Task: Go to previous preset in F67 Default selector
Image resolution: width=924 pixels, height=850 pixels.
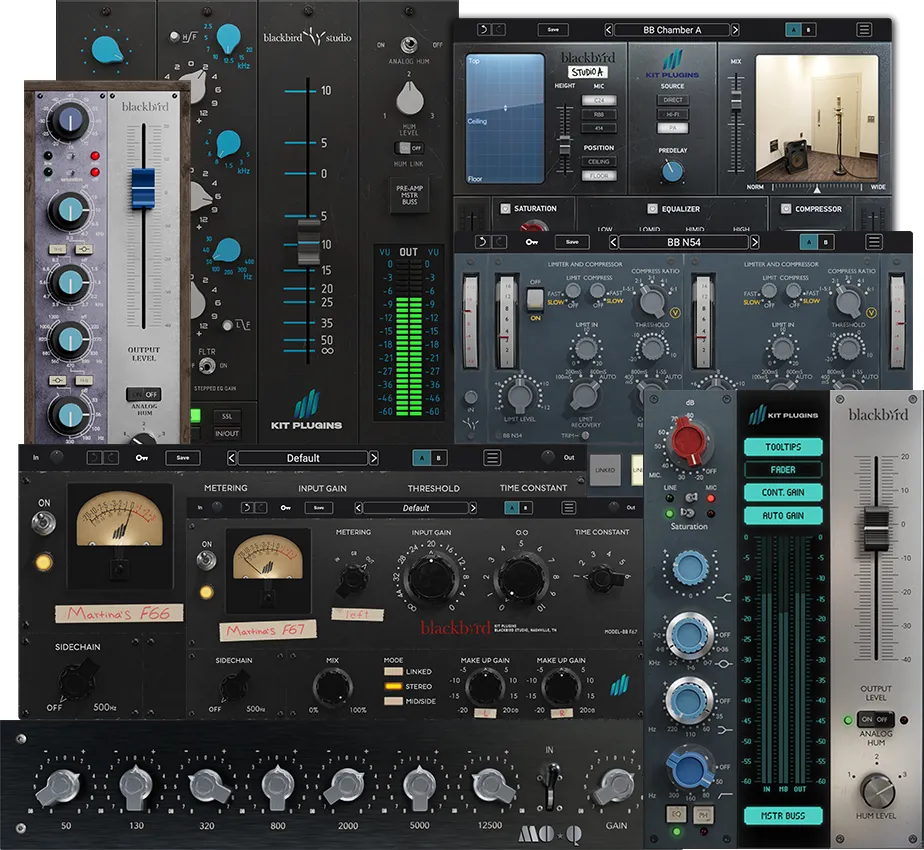Action: click(358, 508)
